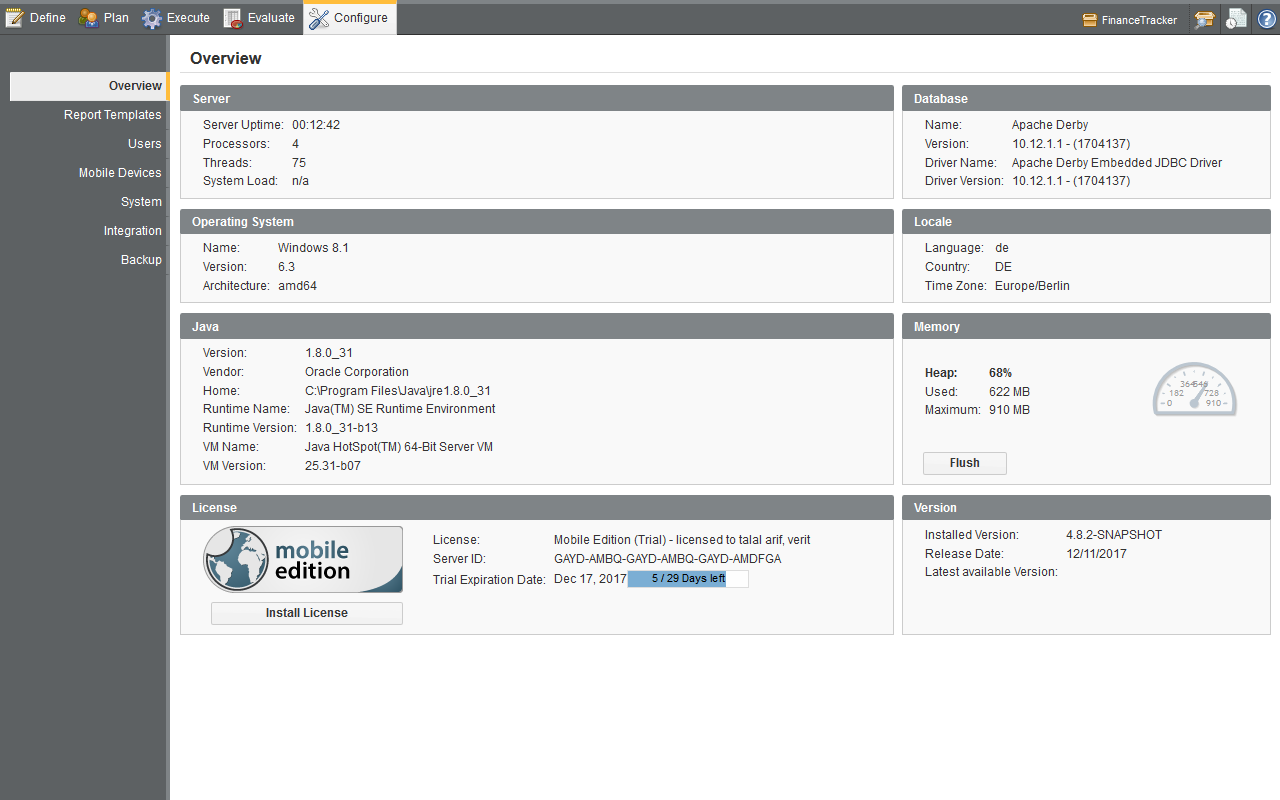This screenshot has height=800, width=1280.
Task: Click the Memory panel header
Action: coord(1086,326)
